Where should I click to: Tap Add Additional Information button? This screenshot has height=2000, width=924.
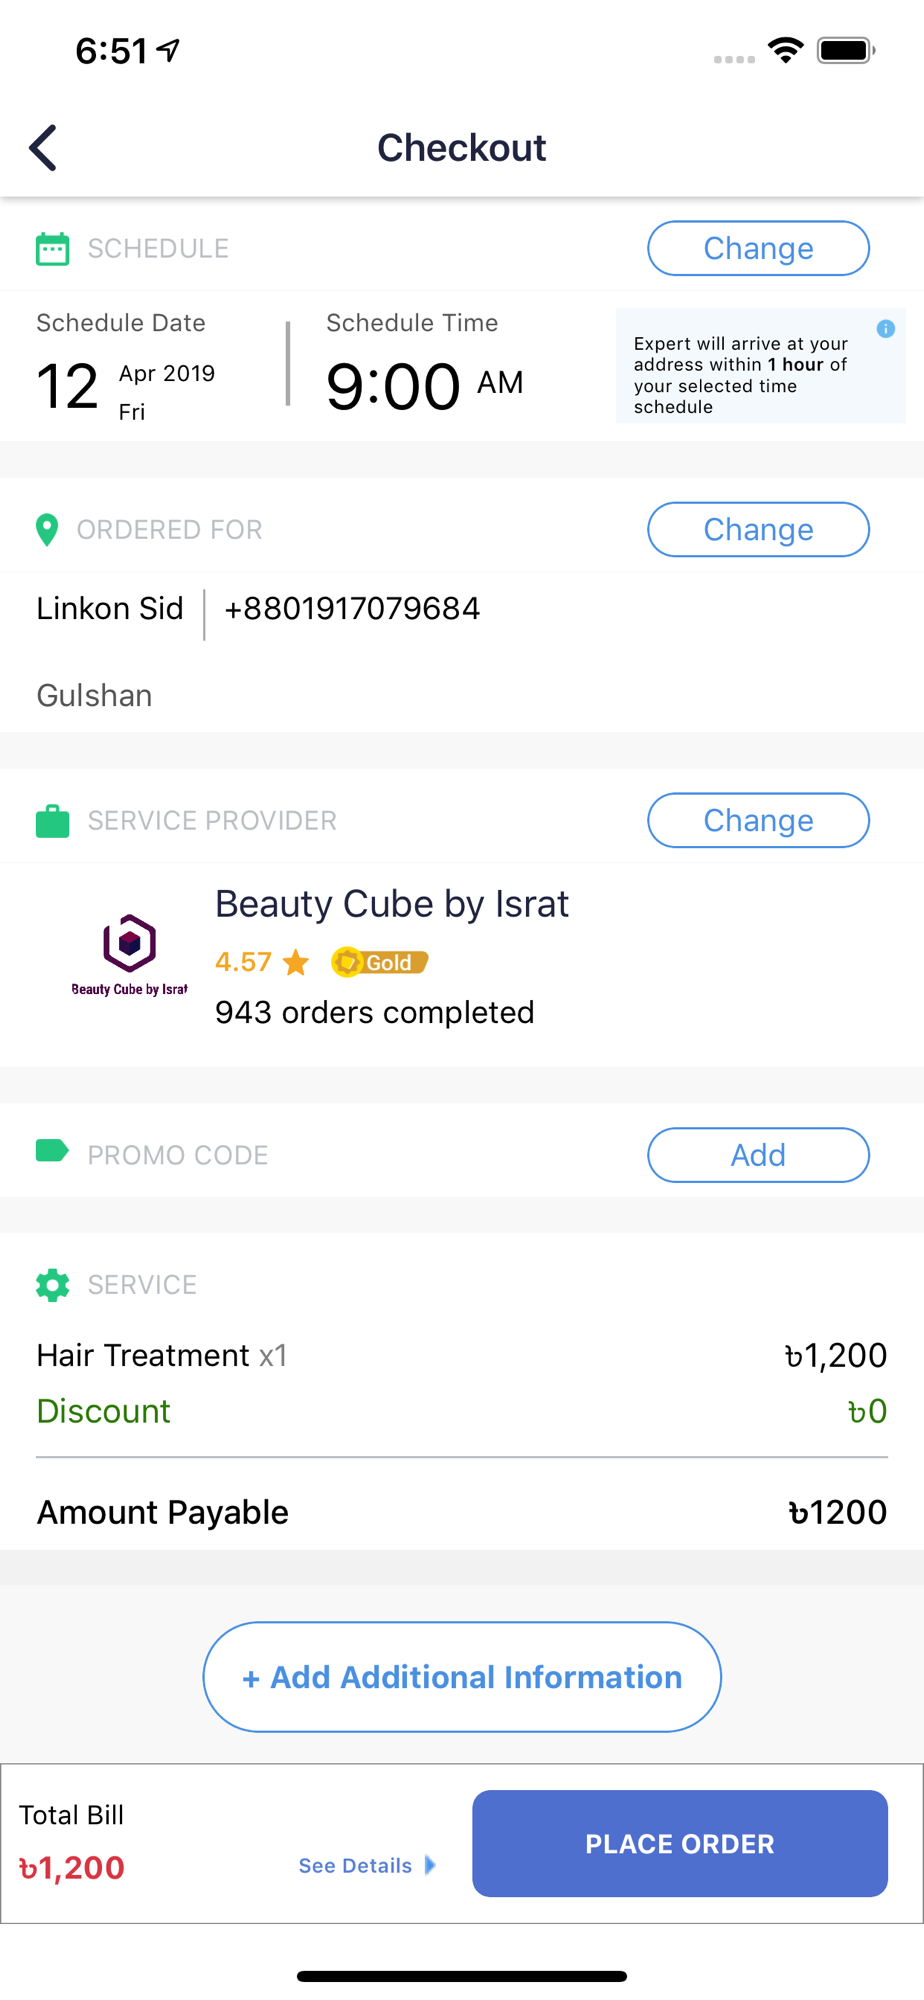[x=462, y=1677]
